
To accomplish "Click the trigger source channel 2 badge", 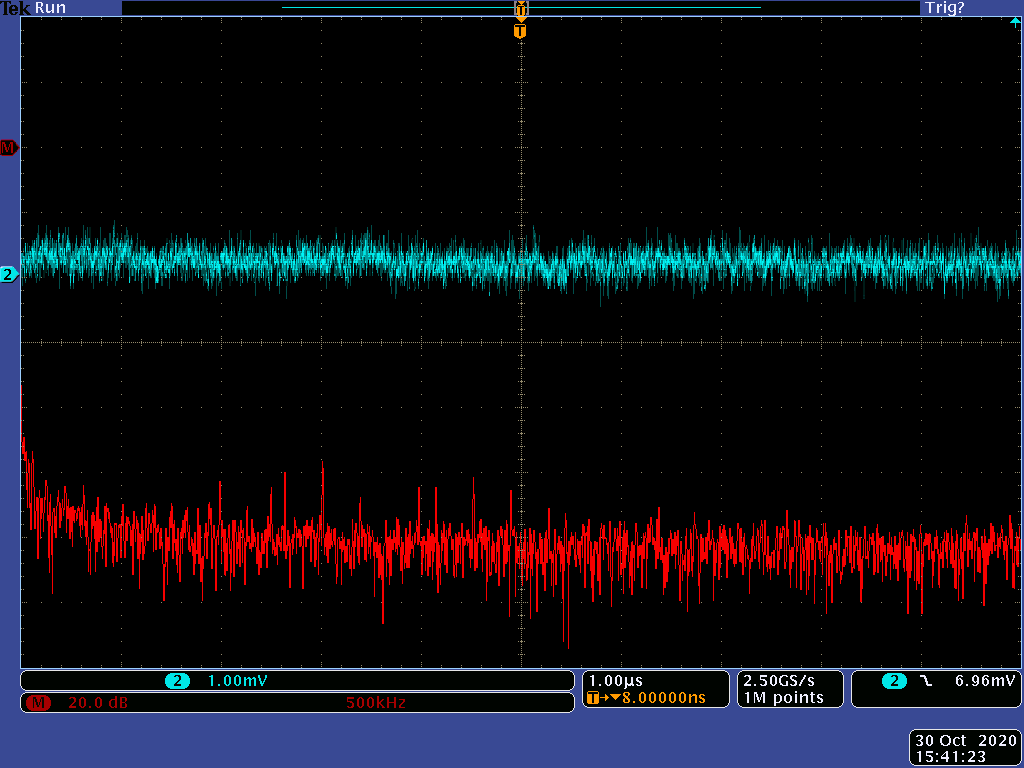I will point(894,681).
